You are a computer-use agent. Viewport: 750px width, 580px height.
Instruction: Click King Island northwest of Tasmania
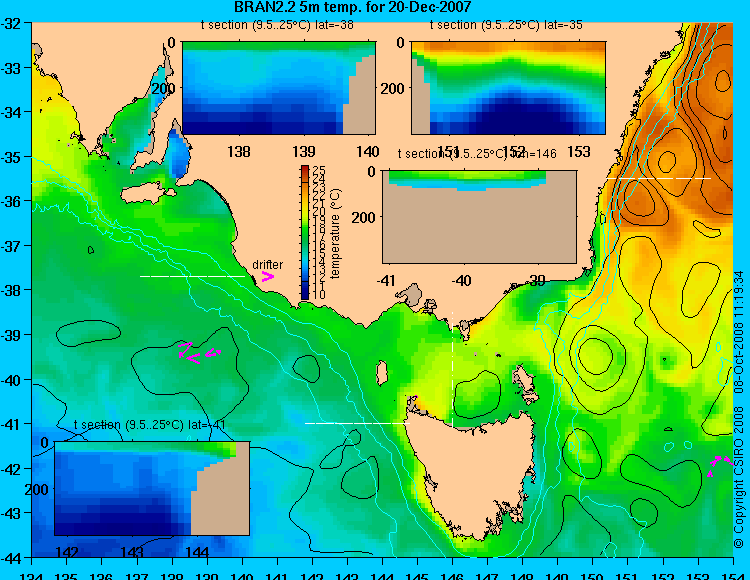(382, 373)
